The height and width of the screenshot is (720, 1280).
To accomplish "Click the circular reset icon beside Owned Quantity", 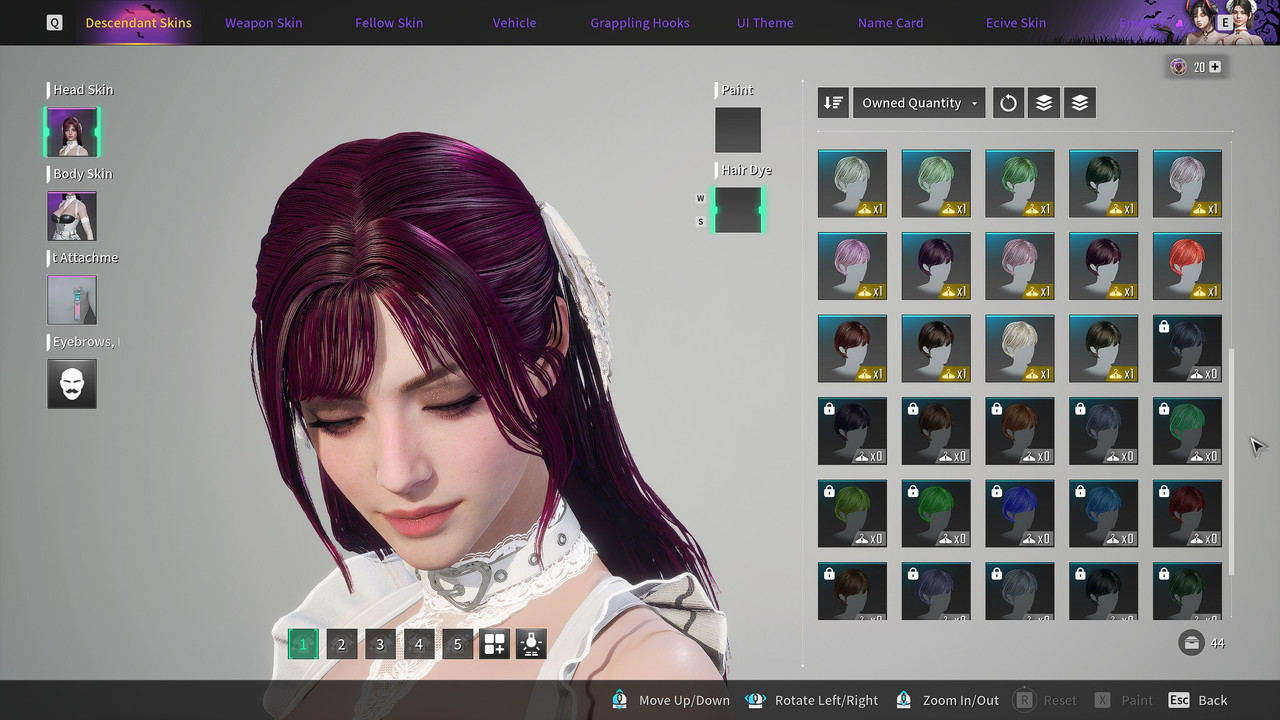I will click(x=1008, y=103).
